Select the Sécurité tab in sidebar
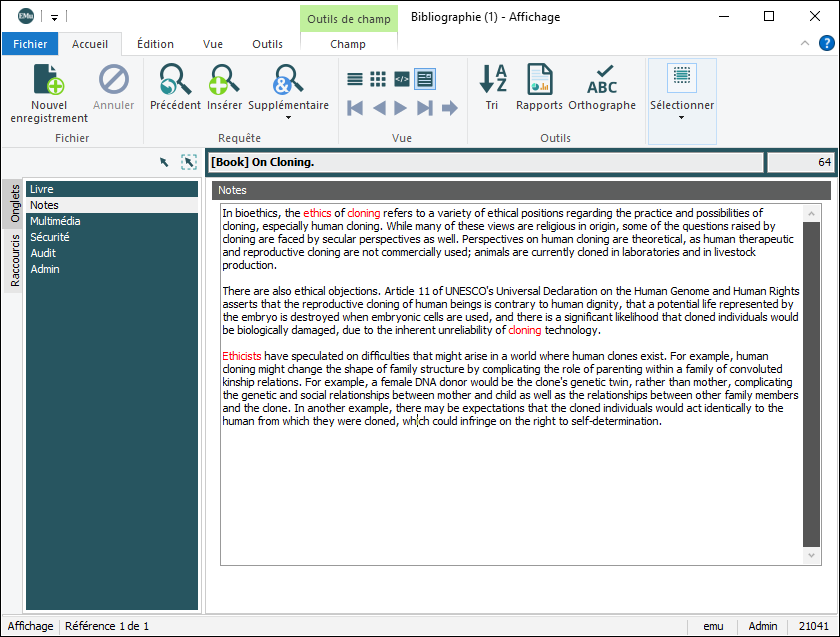 [x=50, y=237]
